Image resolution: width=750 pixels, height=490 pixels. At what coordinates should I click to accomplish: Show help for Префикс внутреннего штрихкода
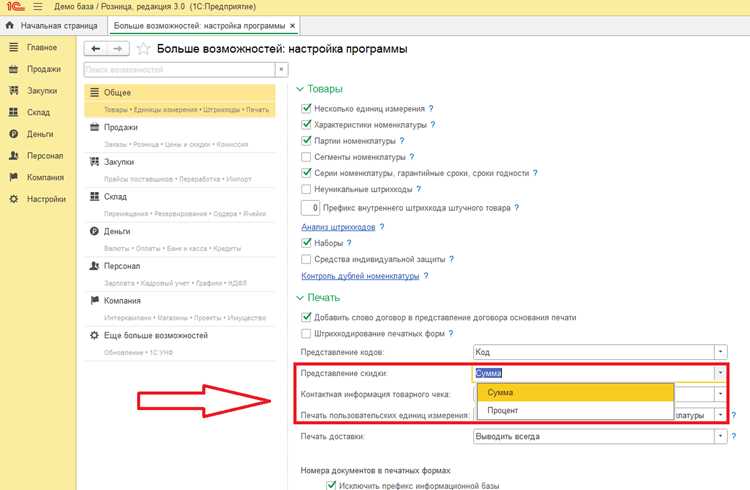click(517, 208)
